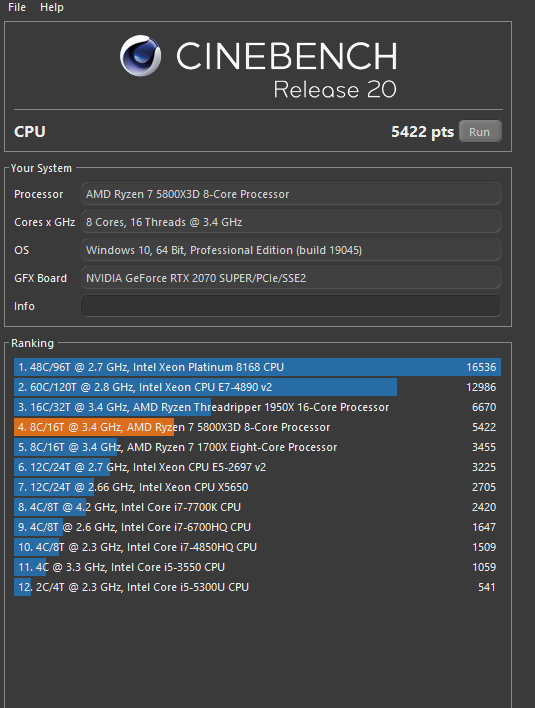Select ranking row Intel Core i7-4850HQ

[x=257, y=547]
